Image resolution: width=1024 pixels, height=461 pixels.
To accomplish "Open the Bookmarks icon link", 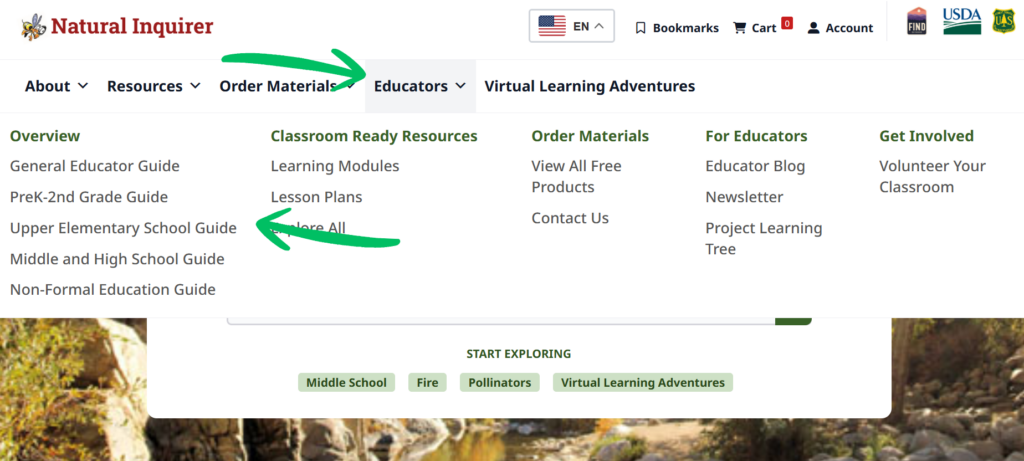I will click(641, 28).
